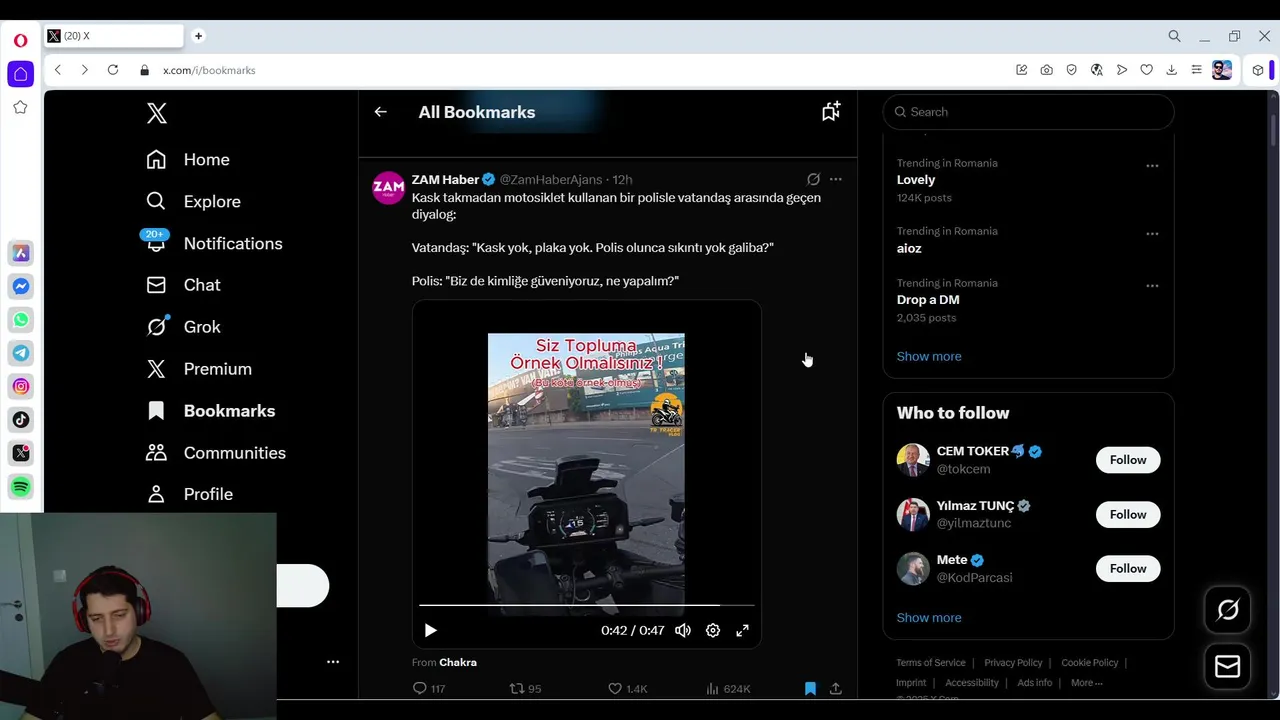The height and width of the screenshot is (720, 1280).
Task: Seek on the video progress bar
Action: tap(587, 605)
